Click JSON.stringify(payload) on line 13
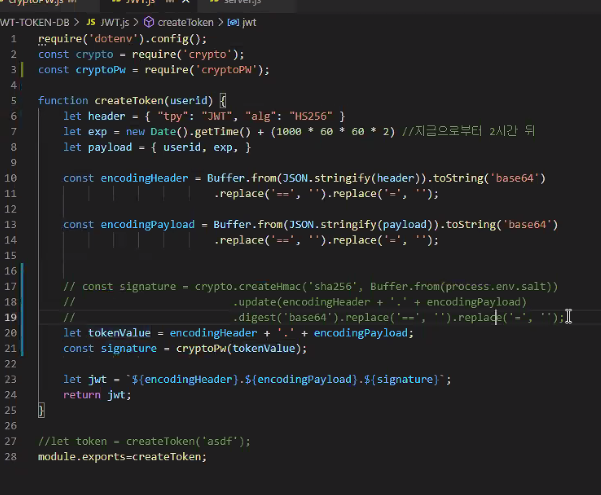This screenshot has width=601, height=495. 361,225
